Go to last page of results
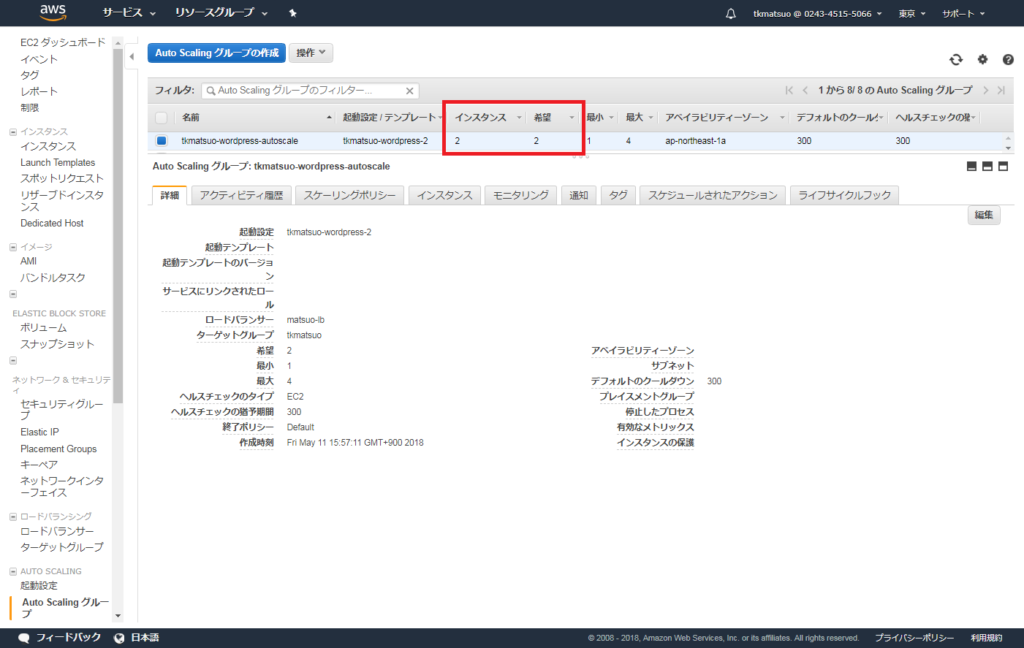Screen dimensions: 1024x648 click(x=1001, y=90)
